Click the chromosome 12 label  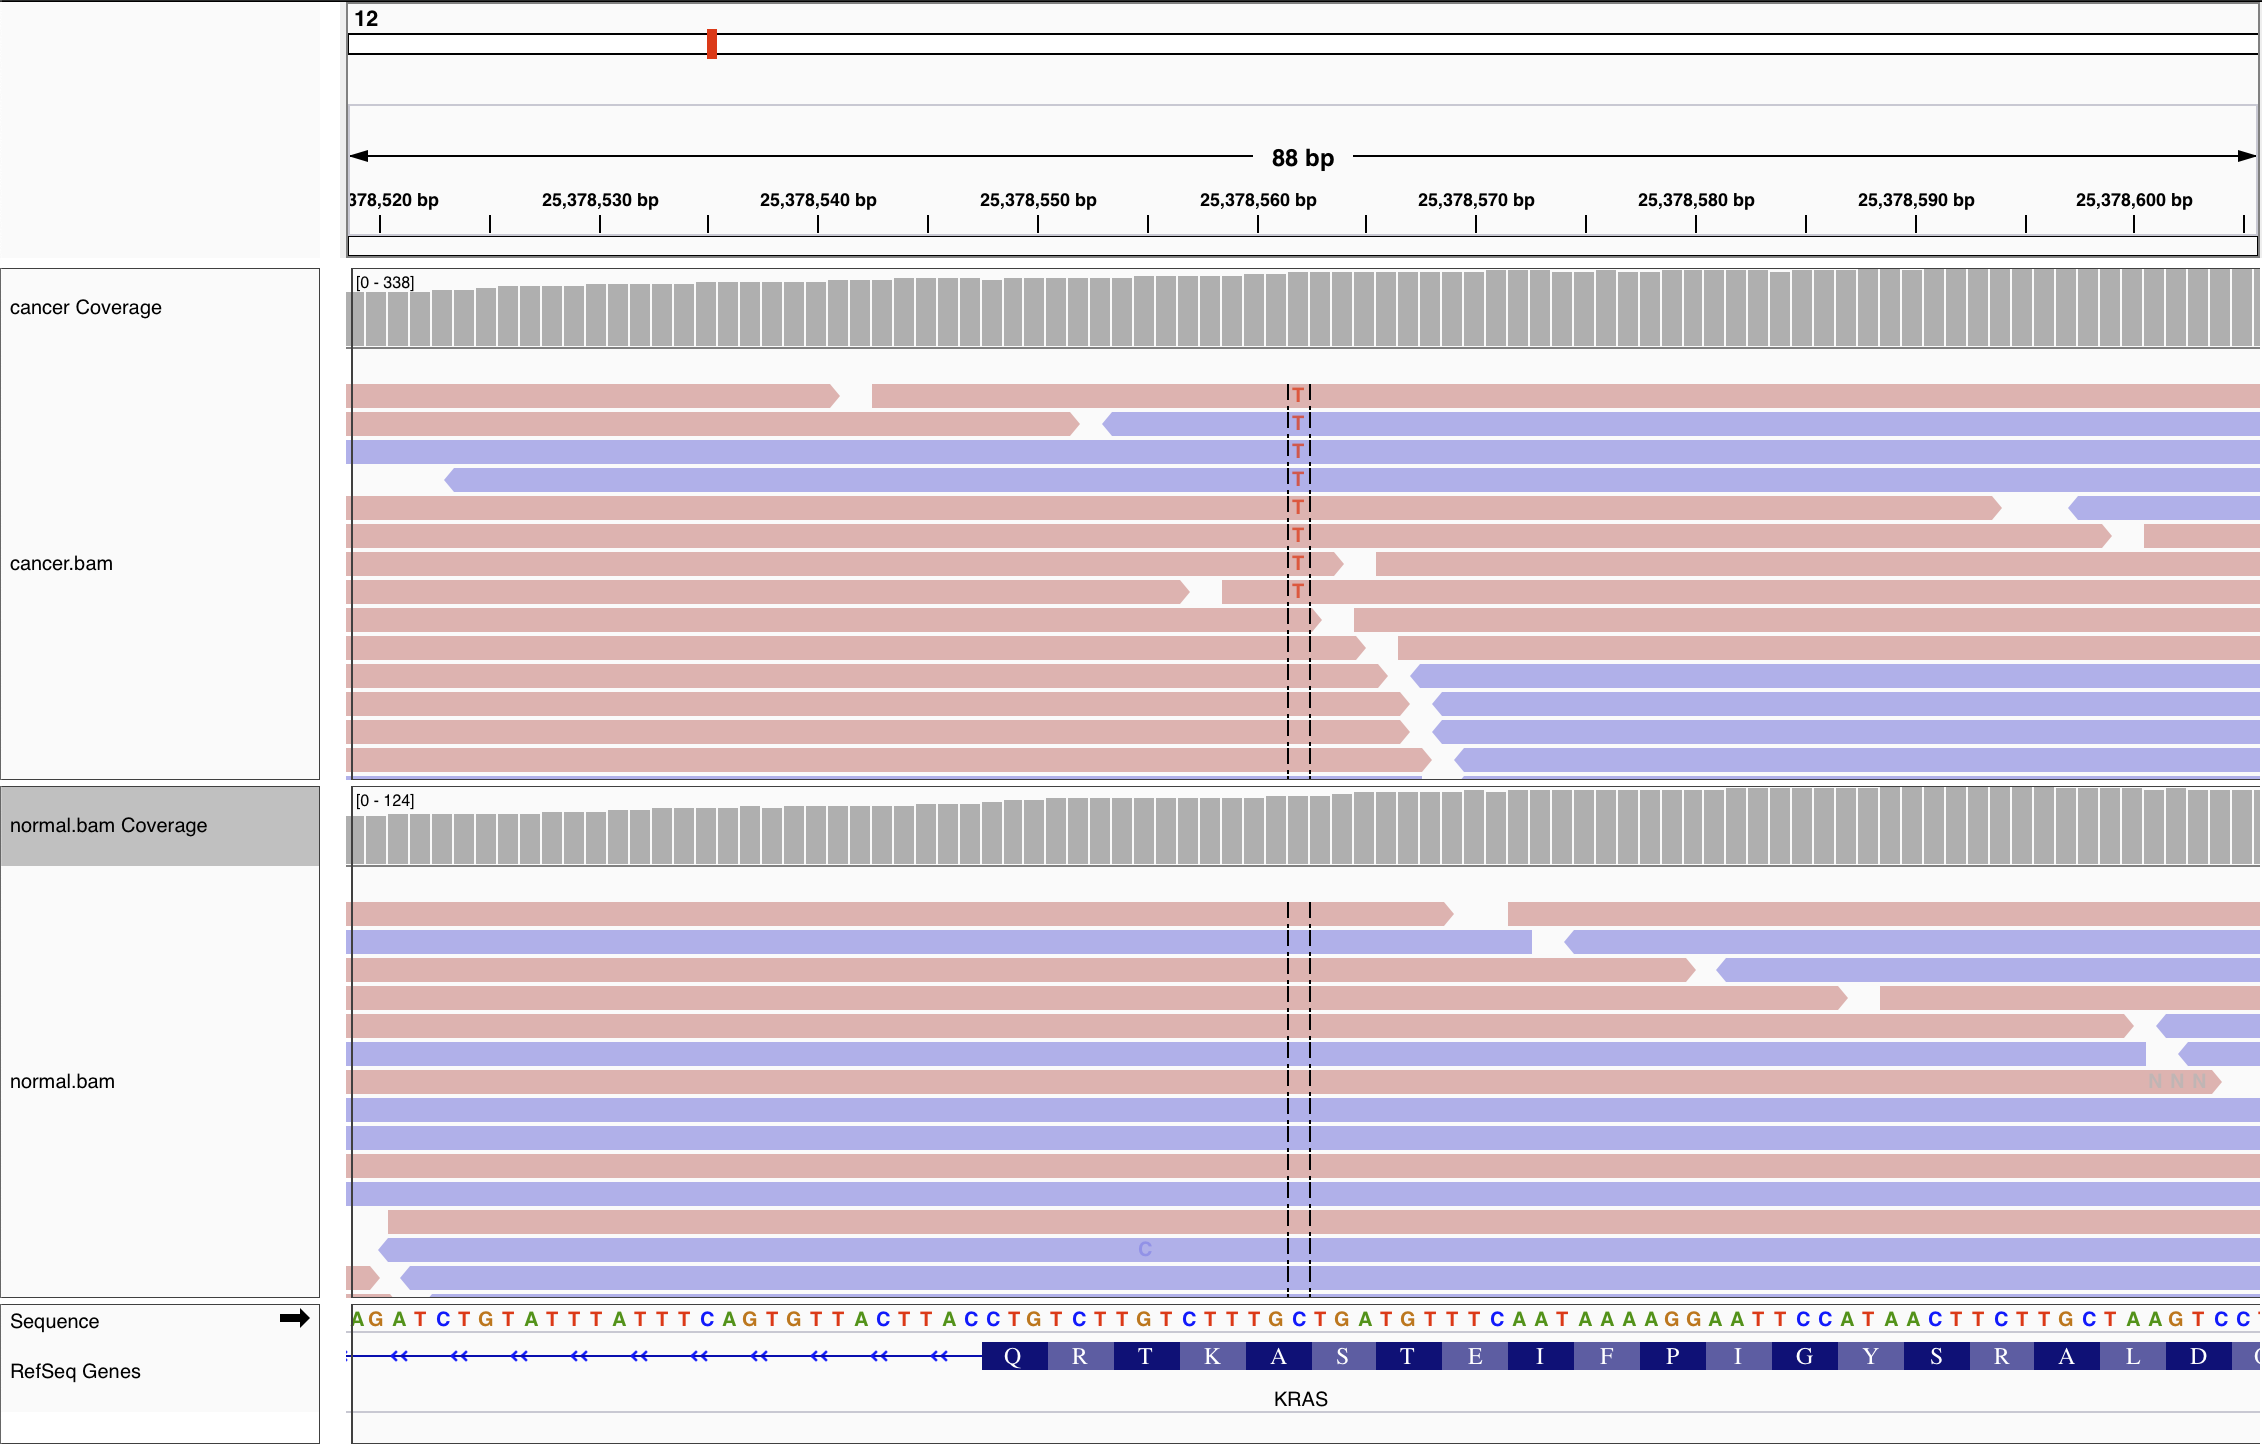tap(364, 17)
